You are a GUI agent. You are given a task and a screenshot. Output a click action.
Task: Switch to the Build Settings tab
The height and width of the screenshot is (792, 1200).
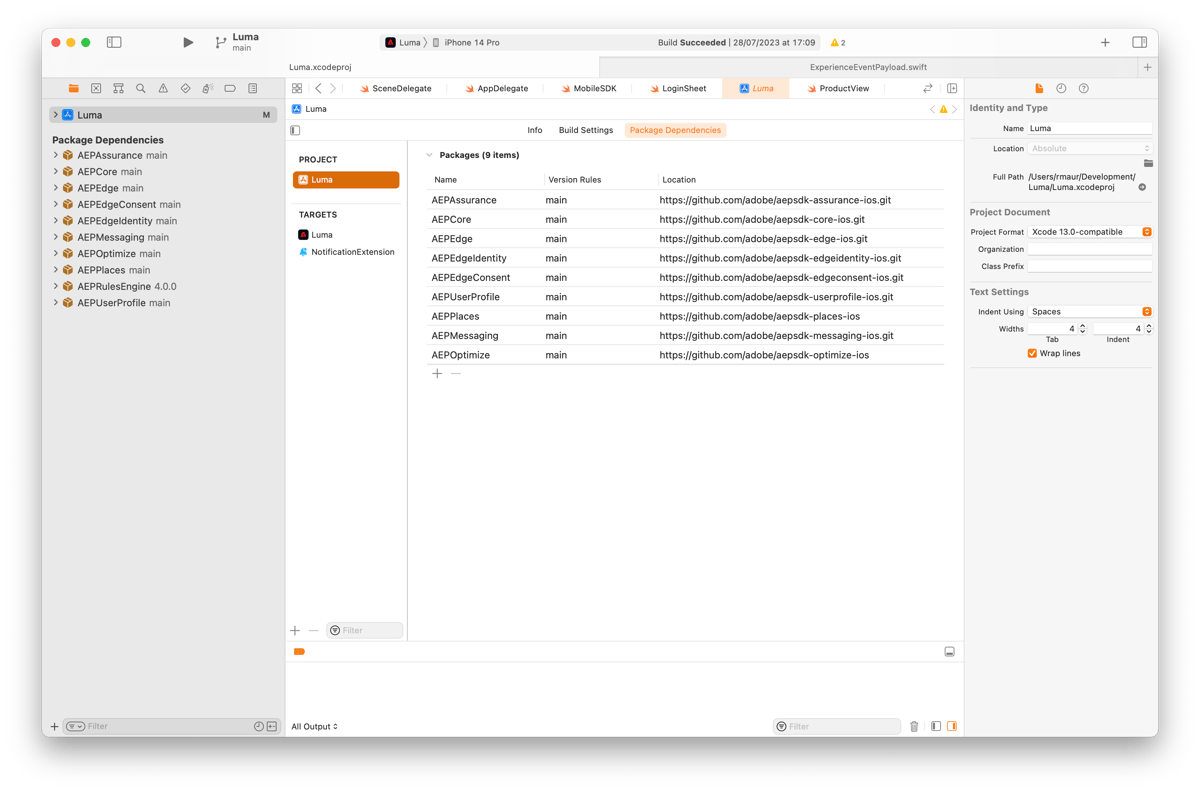pos(585,129)
